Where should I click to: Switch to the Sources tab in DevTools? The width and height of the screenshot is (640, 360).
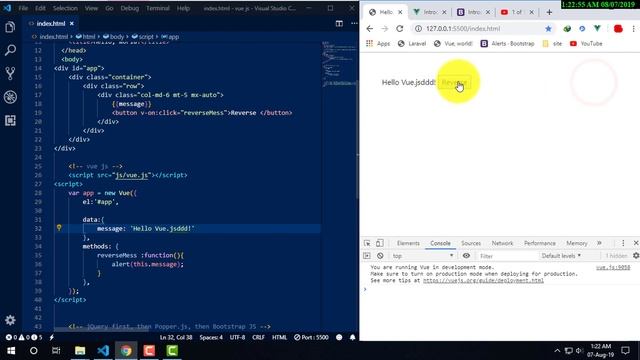click(471, 243)
